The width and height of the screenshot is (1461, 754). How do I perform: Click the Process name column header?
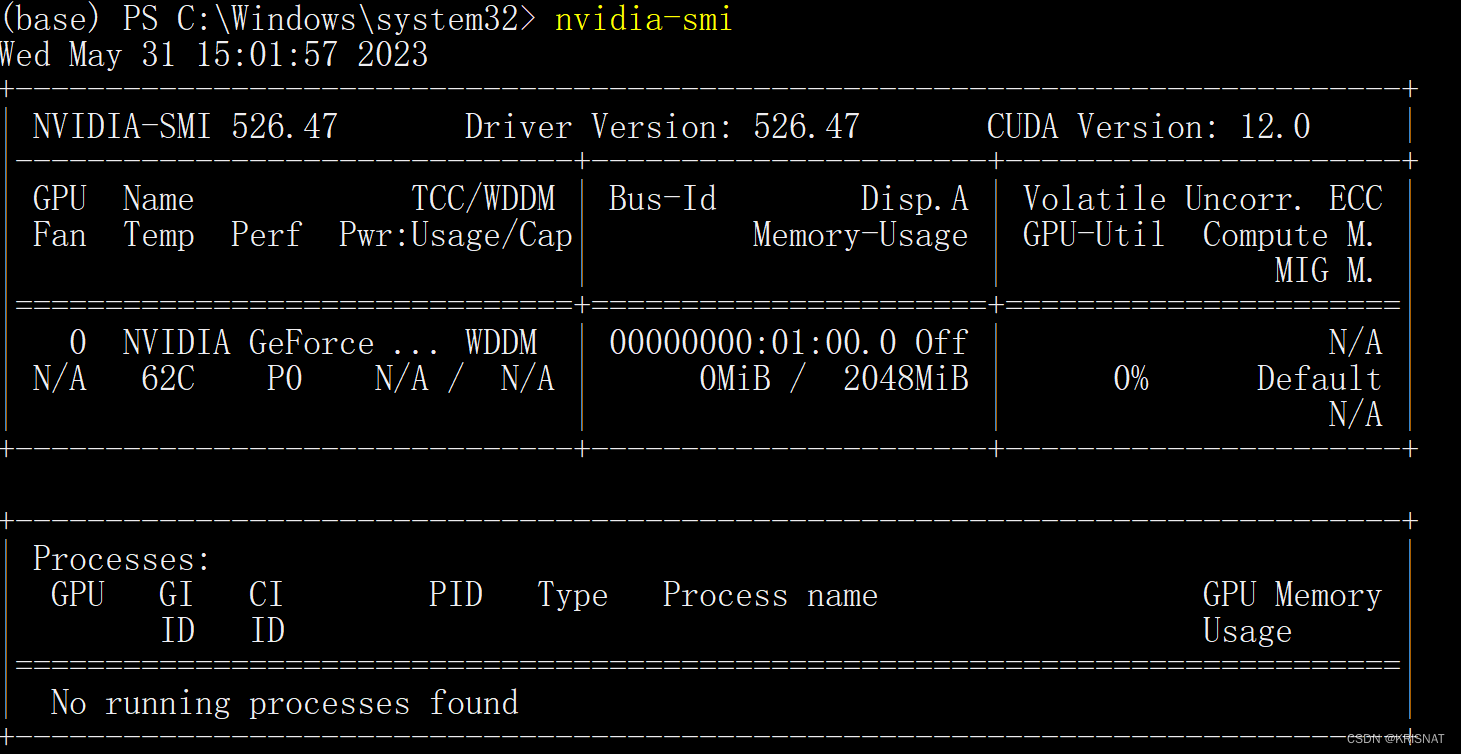(x=770, y=595)
